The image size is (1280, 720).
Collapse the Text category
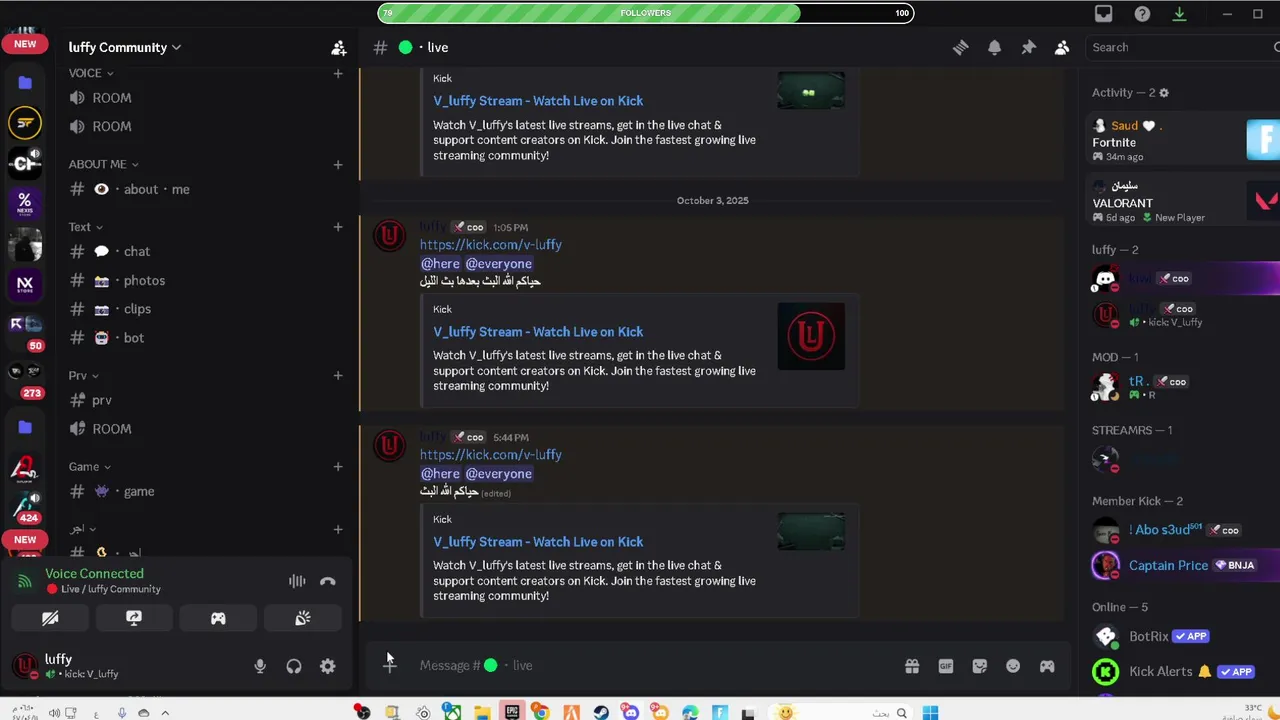coord(86,227)
